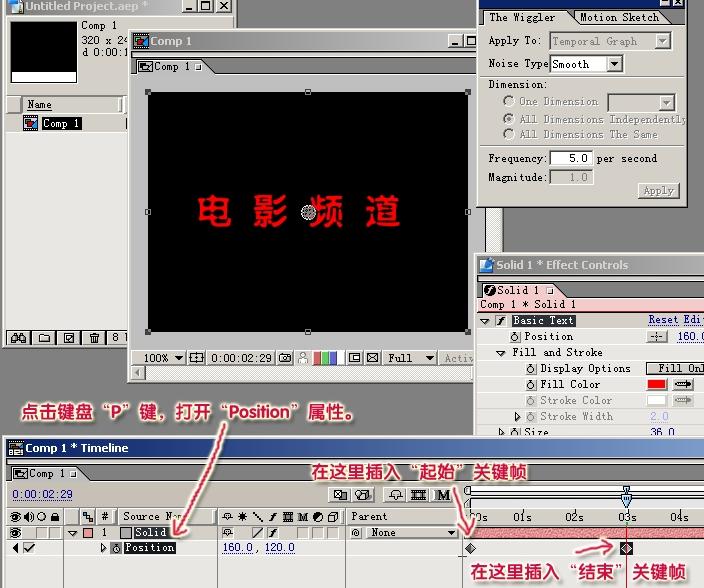
Task: Toggle the Basic Text effect 'f' switch
Action: pos(501,320)
